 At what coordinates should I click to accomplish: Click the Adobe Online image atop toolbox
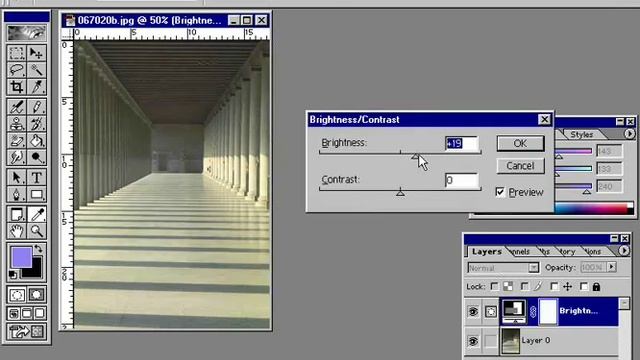click(27, 33)
